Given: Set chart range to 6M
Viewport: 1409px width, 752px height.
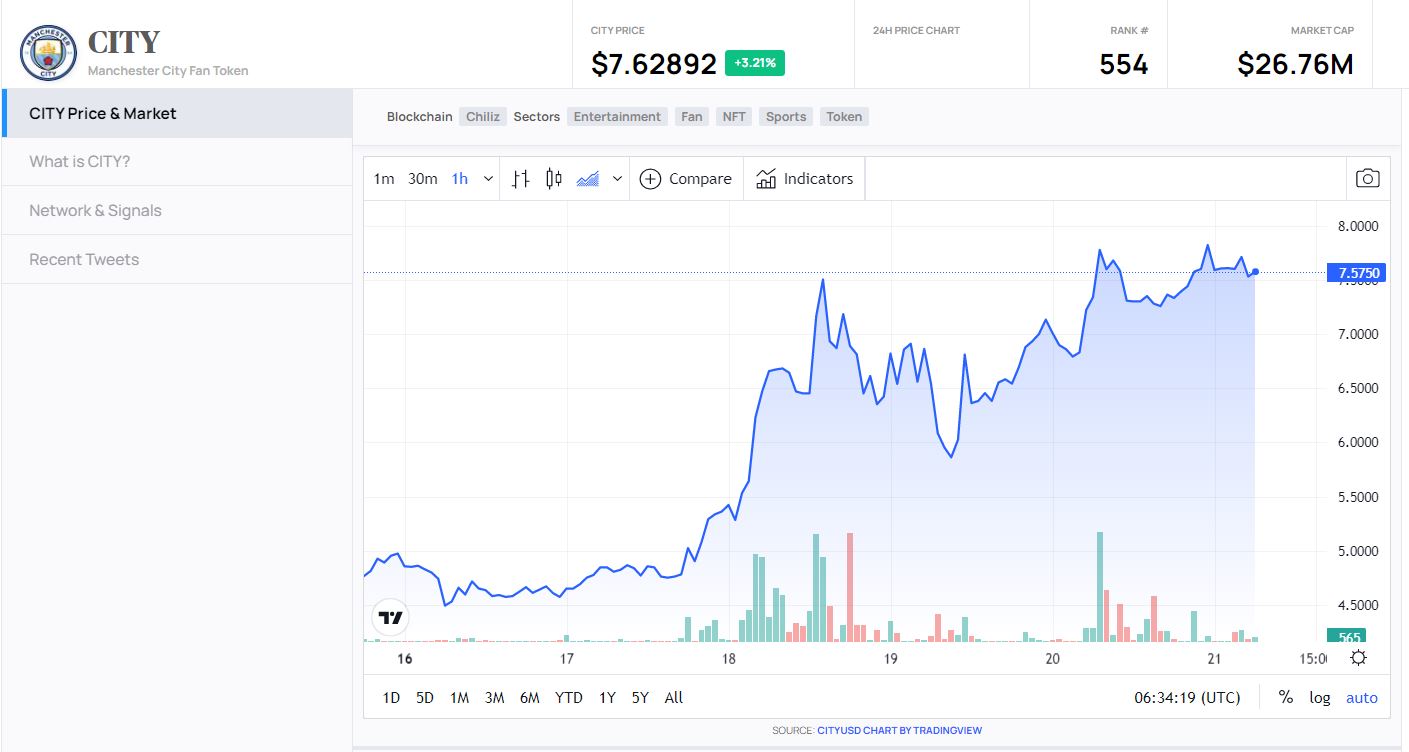Looking at the screenshot, I should (x=530, y=698).
